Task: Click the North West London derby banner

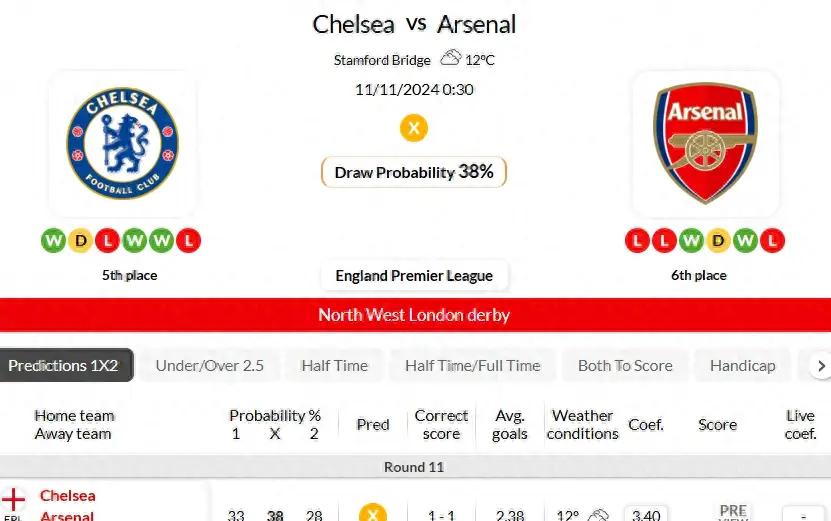Action: (416, 315)
